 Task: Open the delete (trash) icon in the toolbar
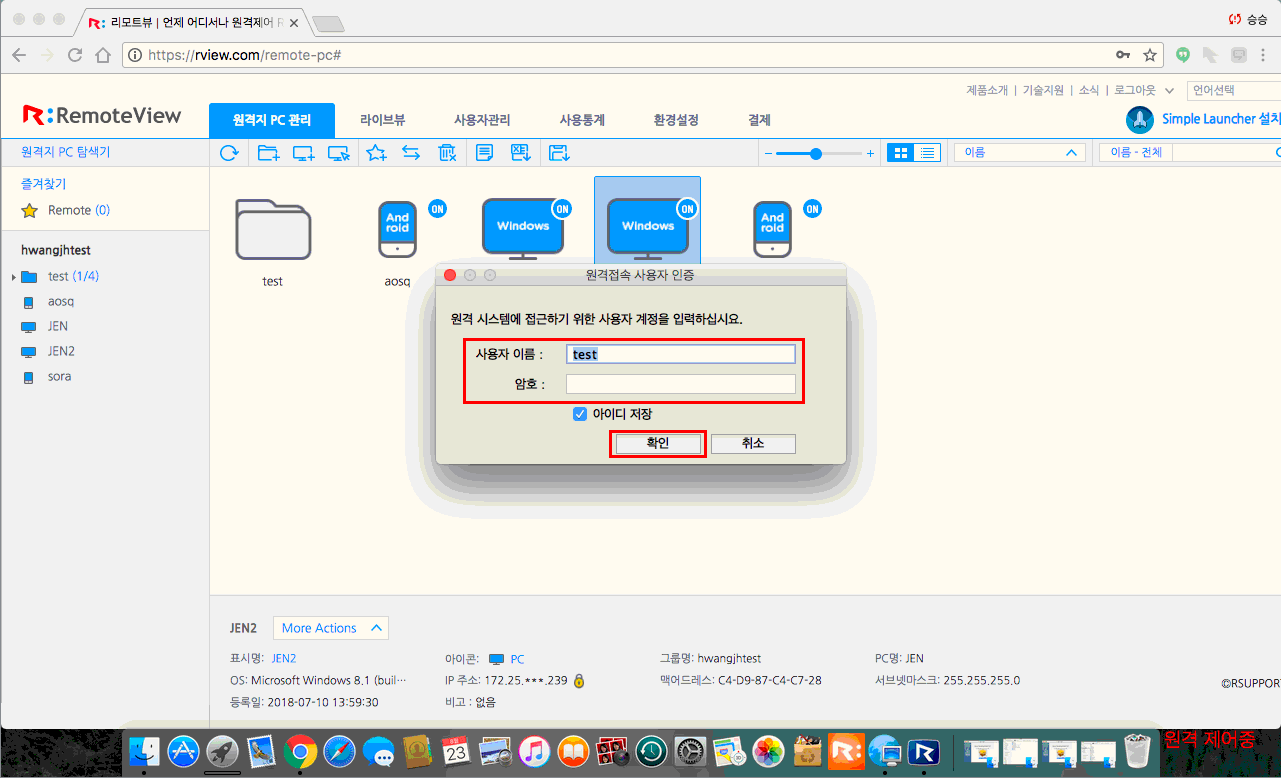[447, 152]
